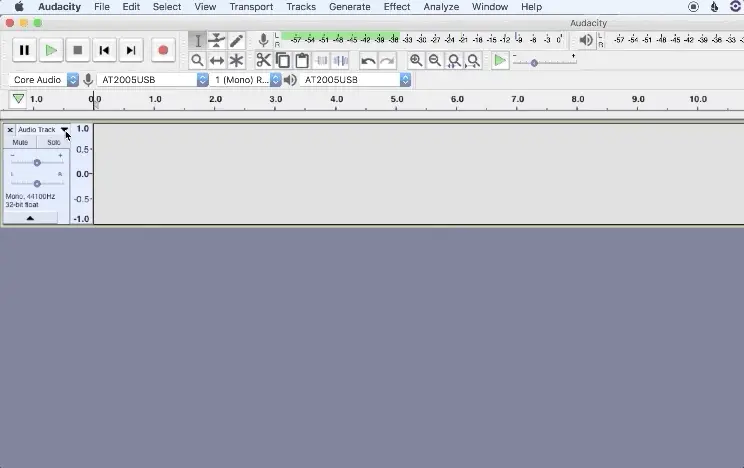Copy selection with the copy icon
This screenshot has height=468, width=744.
tap(283, 61)
